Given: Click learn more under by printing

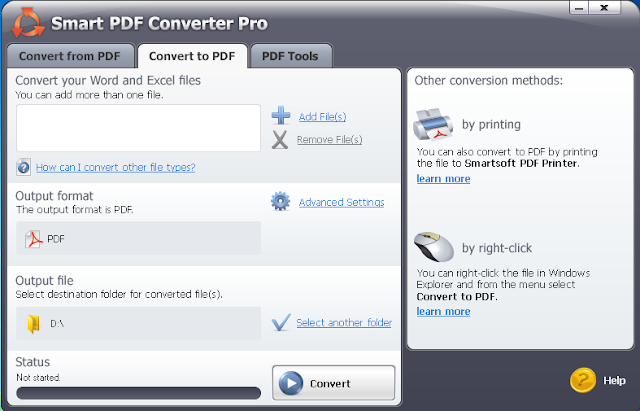Looking at the screenshot, I should (x=443, y=179).
